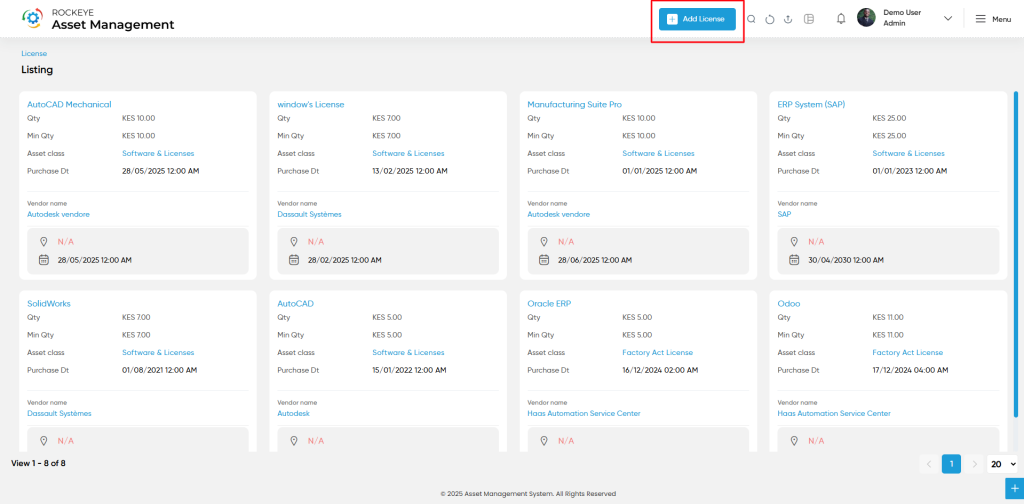Screen dimensions: 1024x504
Task: Open the AutoCAD license card title
Action: point(296,303)
